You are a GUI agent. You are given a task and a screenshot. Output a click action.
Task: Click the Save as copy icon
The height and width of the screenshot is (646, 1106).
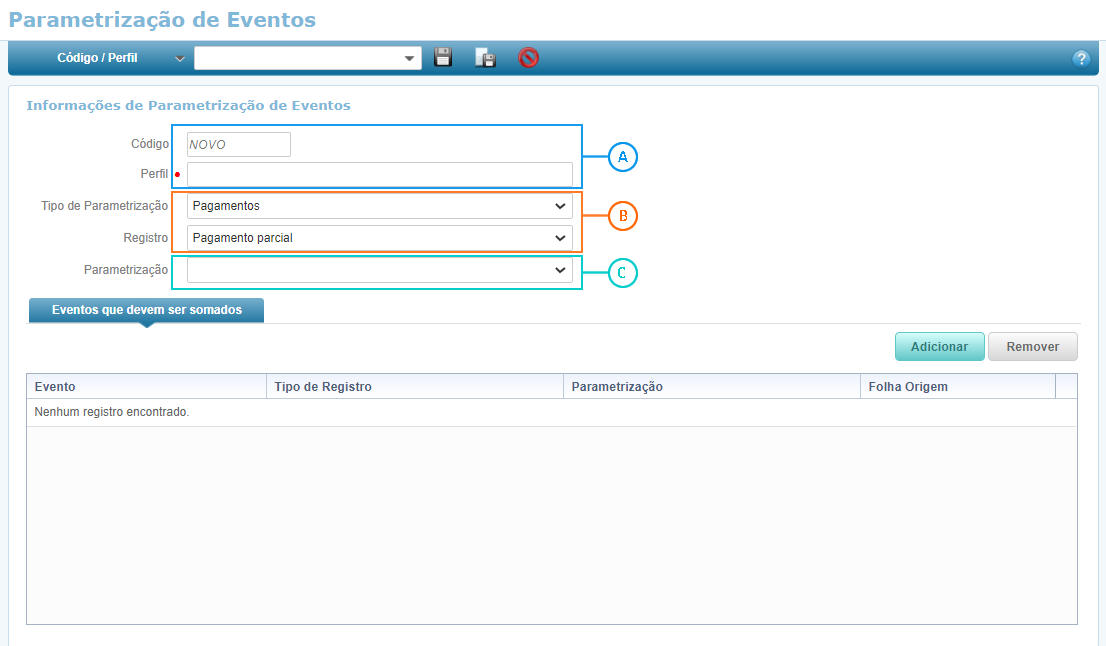(x=485, y=58)
